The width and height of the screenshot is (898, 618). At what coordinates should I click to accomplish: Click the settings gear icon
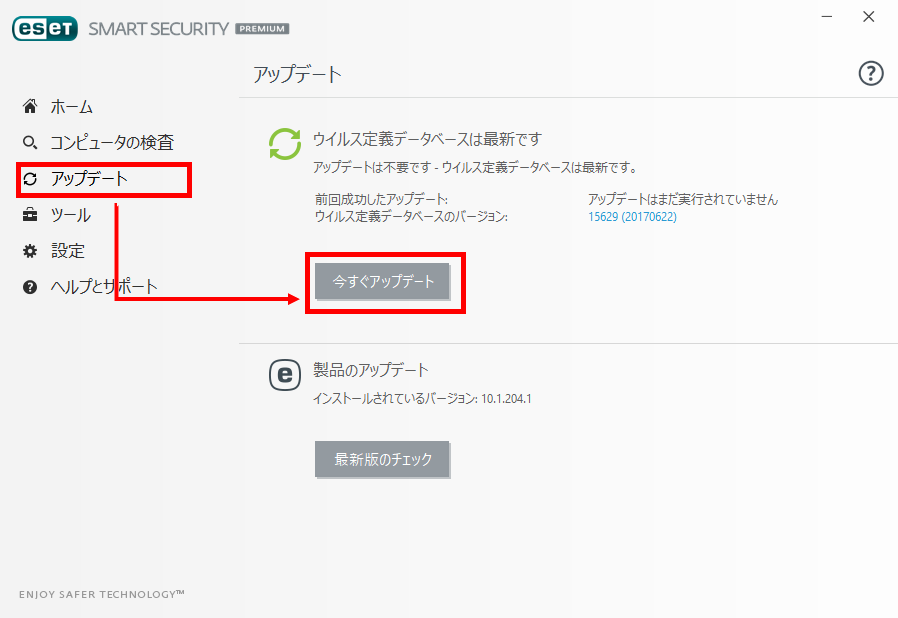pyautogui.click(x=30, y=251)
